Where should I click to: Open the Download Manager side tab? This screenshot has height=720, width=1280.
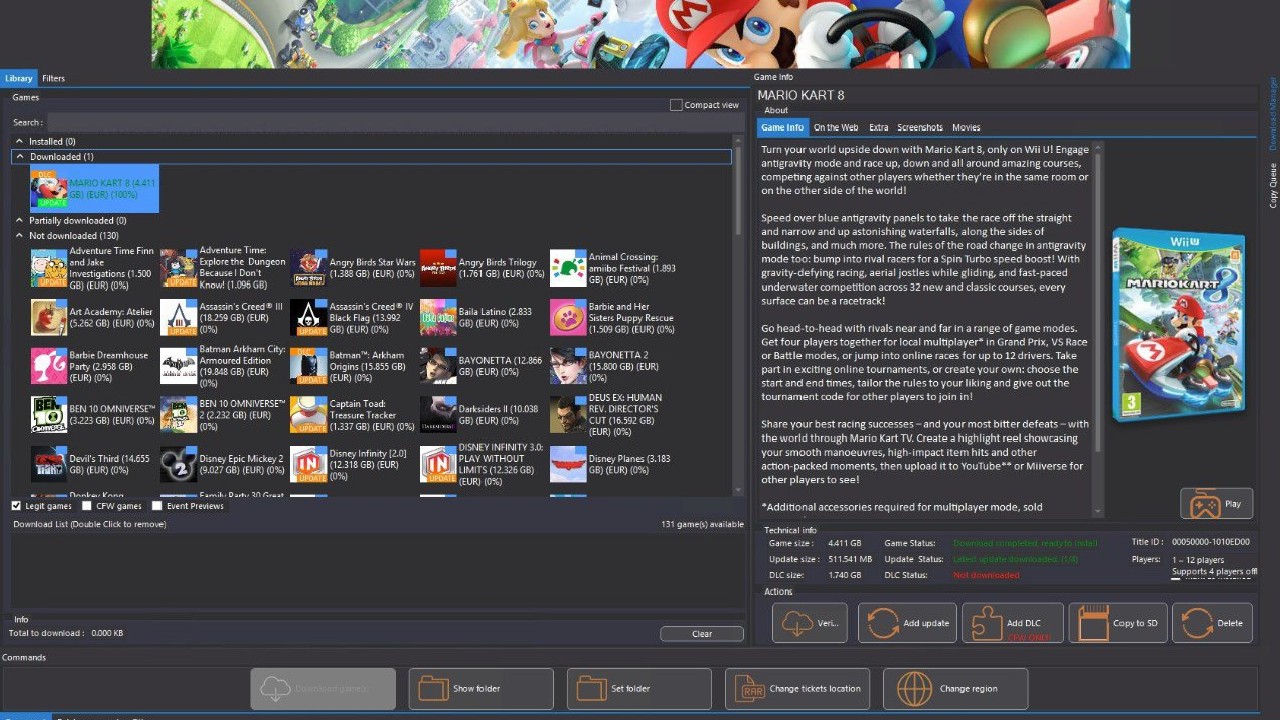[x=1274, y=112]
